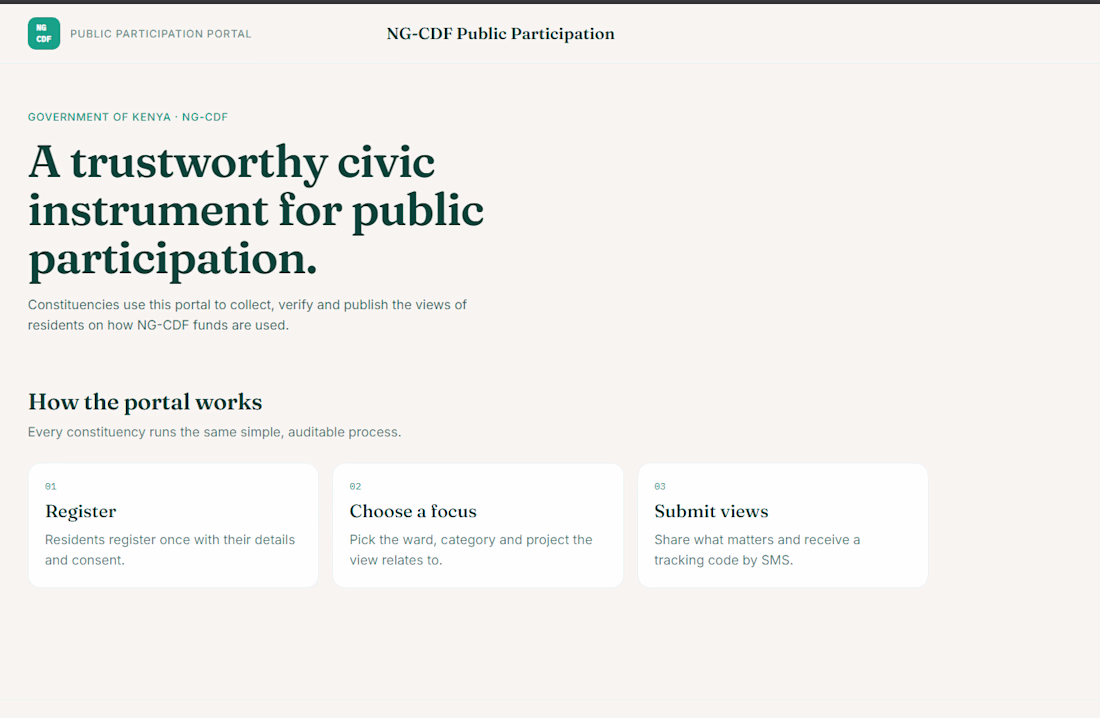Viewport: 1100px width, 718px height.
Task: Open the Choose a focus step card
Action: point(478,525)
